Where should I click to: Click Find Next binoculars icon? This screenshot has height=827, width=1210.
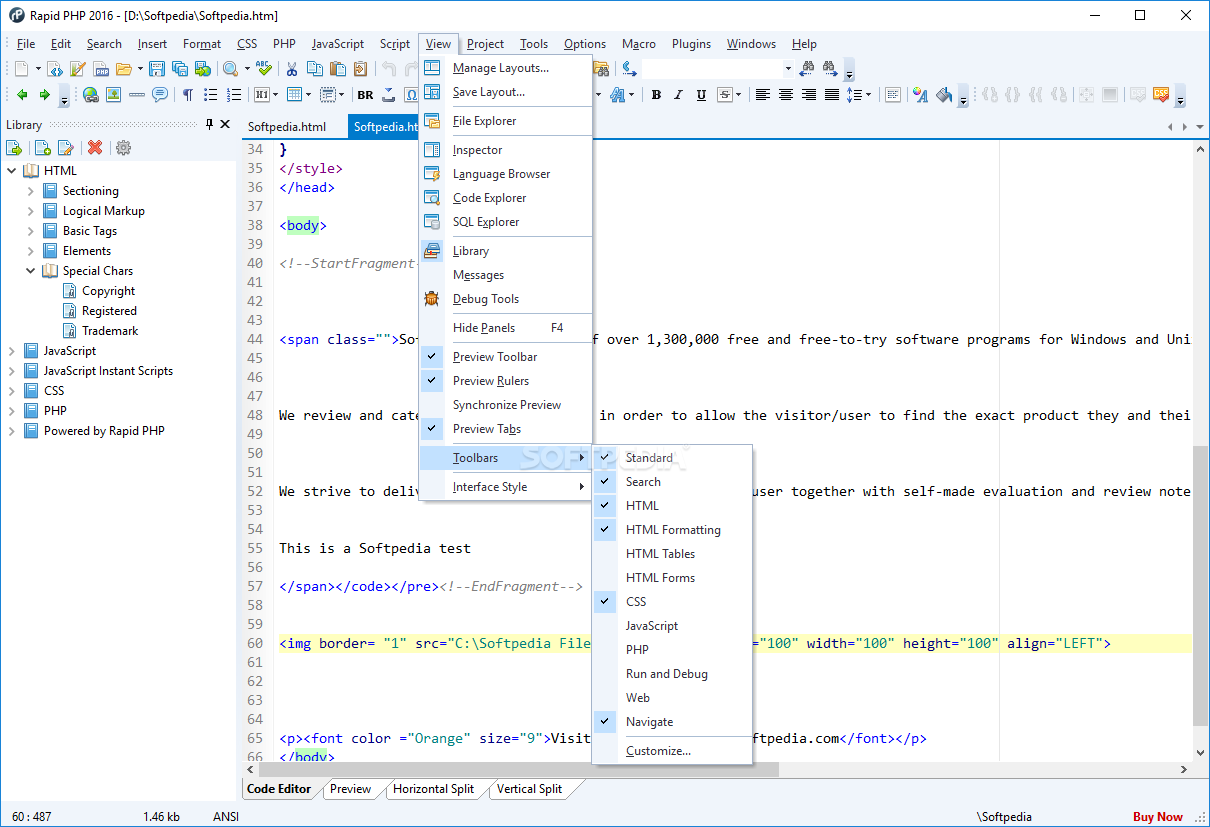point(830,69)
